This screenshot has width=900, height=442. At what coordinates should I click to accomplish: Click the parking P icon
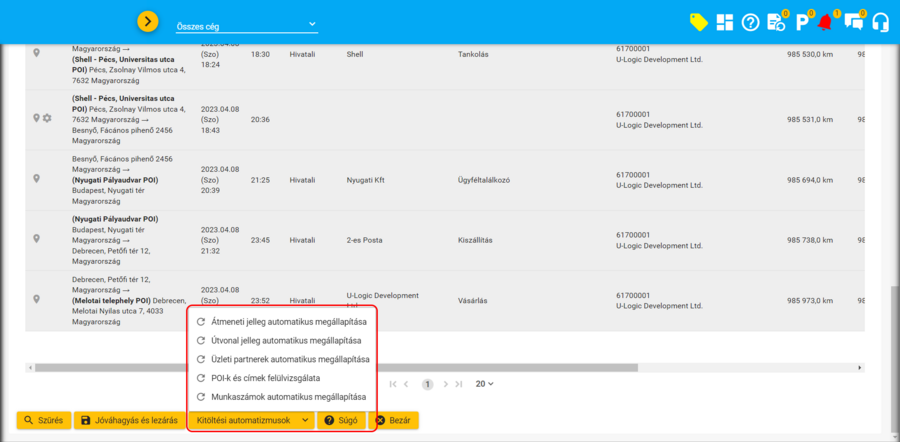click(x=801, y=22)
